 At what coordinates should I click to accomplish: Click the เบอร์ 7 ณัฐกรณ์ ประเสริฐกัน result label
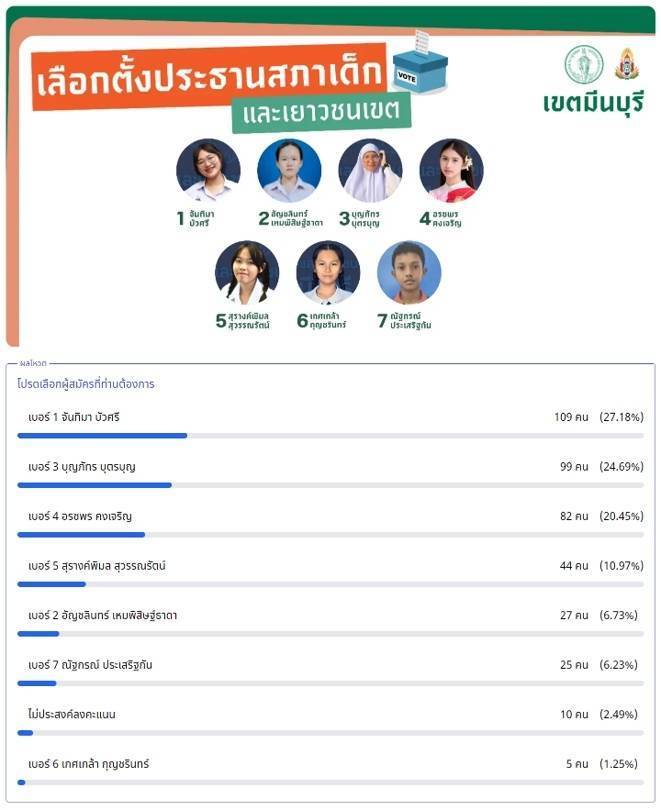tap(90, 665)
